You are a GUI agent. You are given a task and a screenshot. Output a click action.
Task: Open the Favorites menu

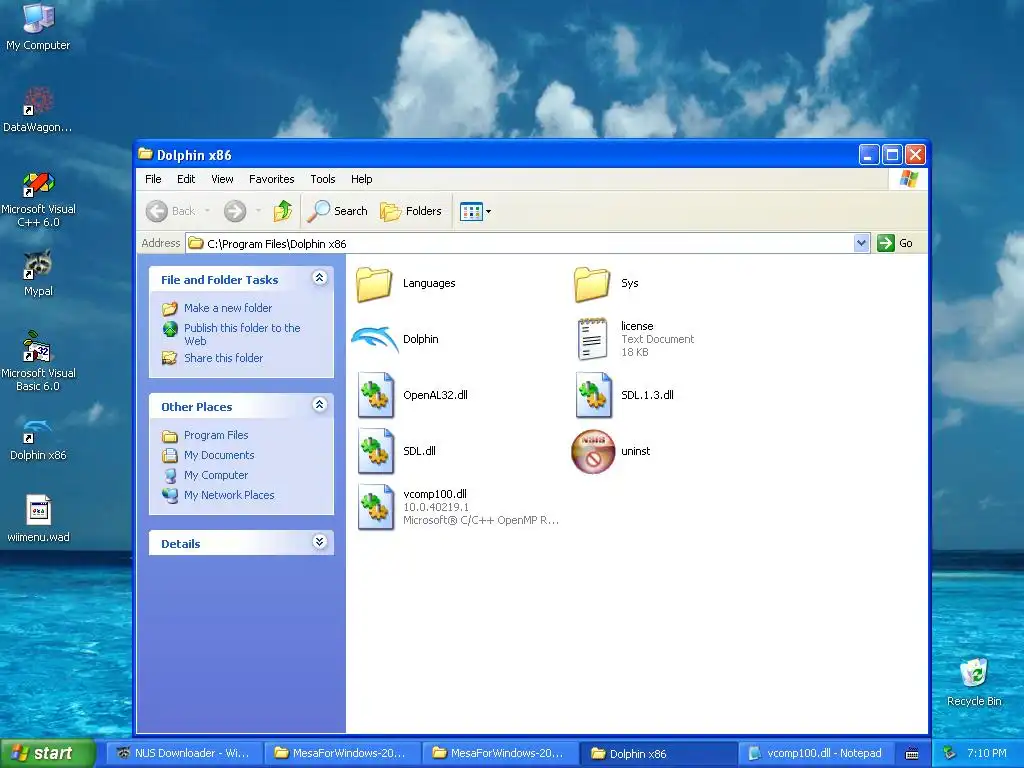272,179
